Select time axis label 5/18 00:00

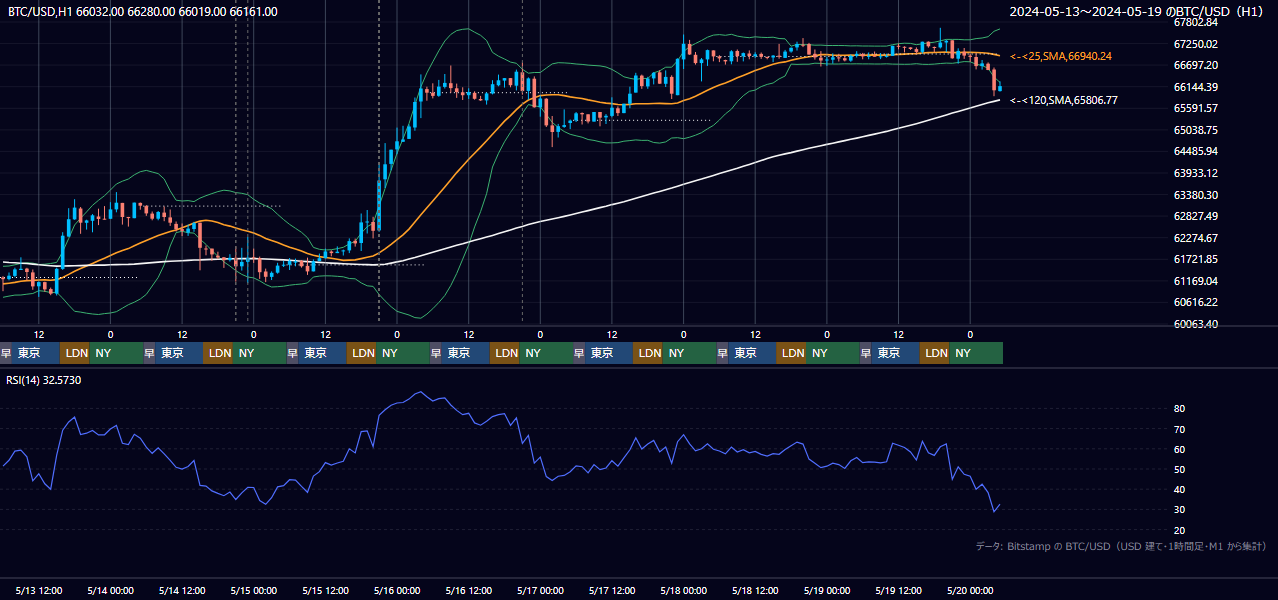coord(684,590)
